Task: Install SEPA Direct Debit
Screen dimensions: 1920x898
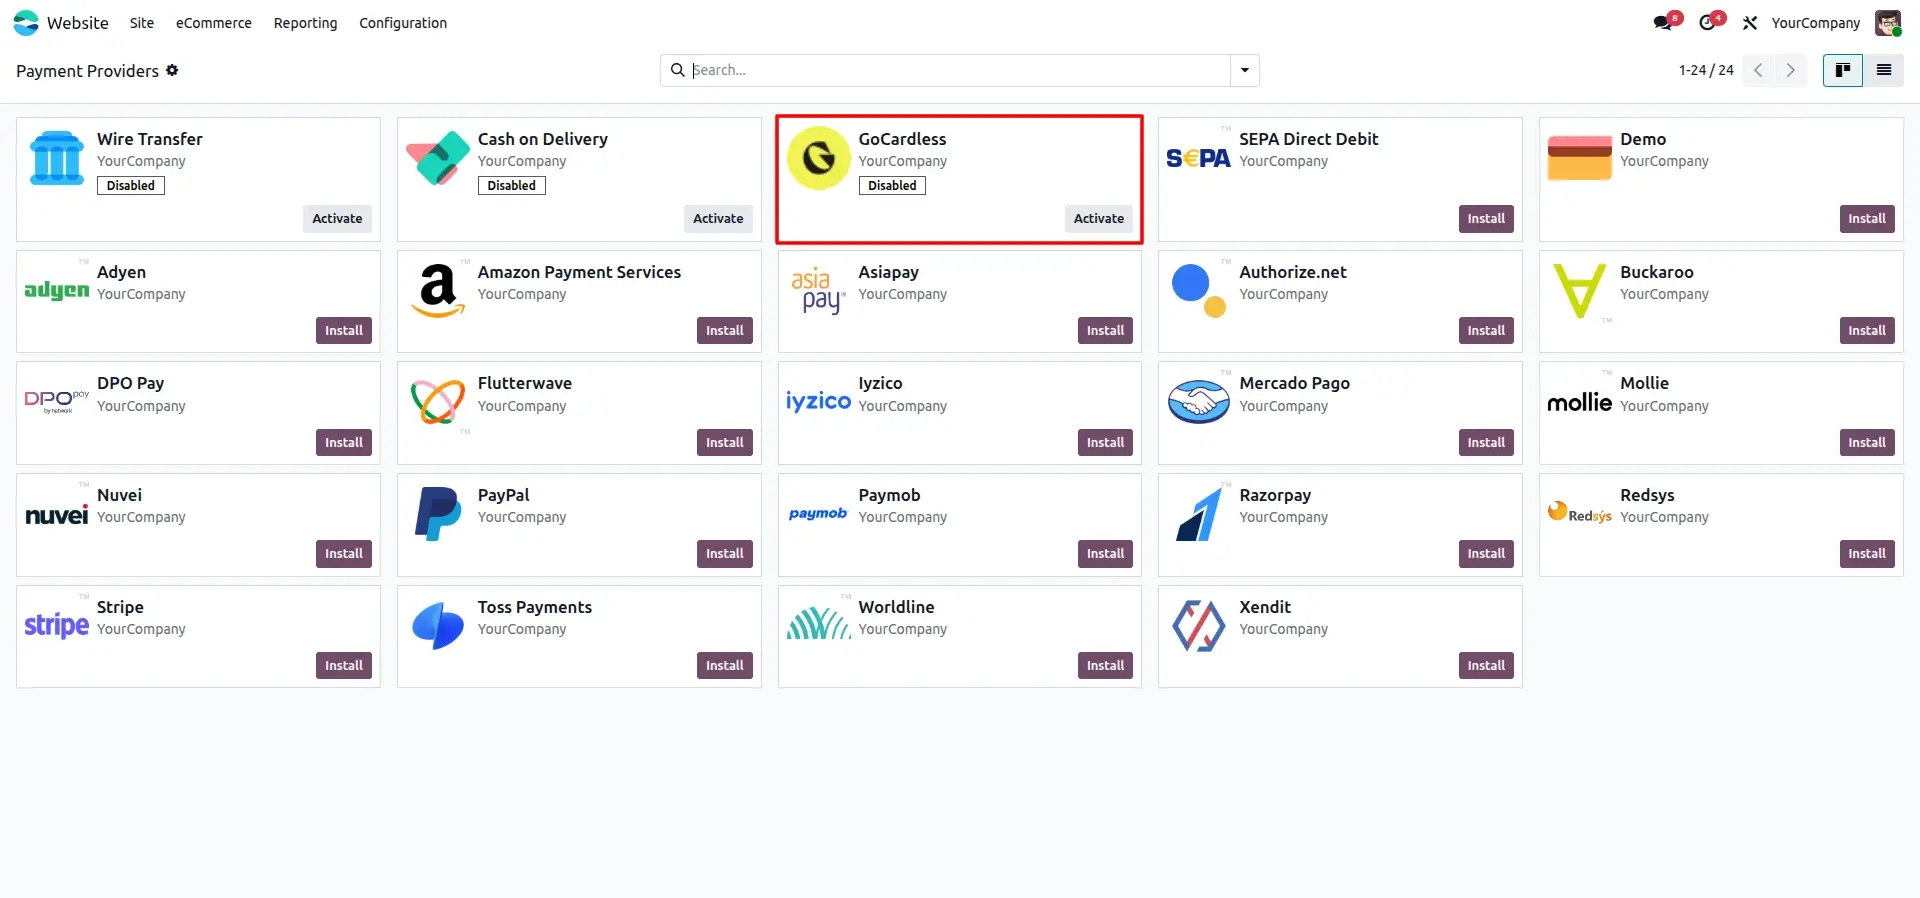Action: tap(1486, 219)
